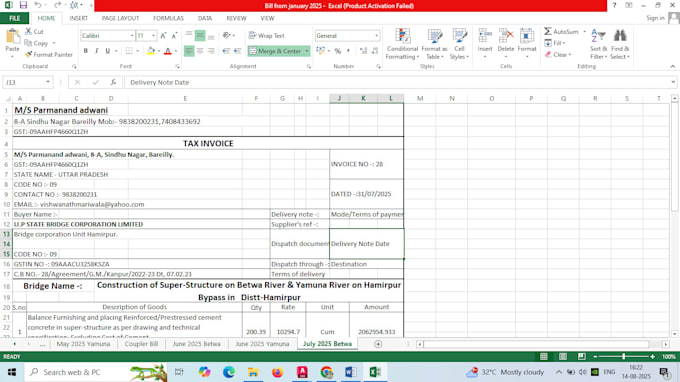Click the Copy button
Image resolution: width=680 pixels, height=382 pixels.
point(36,43)
